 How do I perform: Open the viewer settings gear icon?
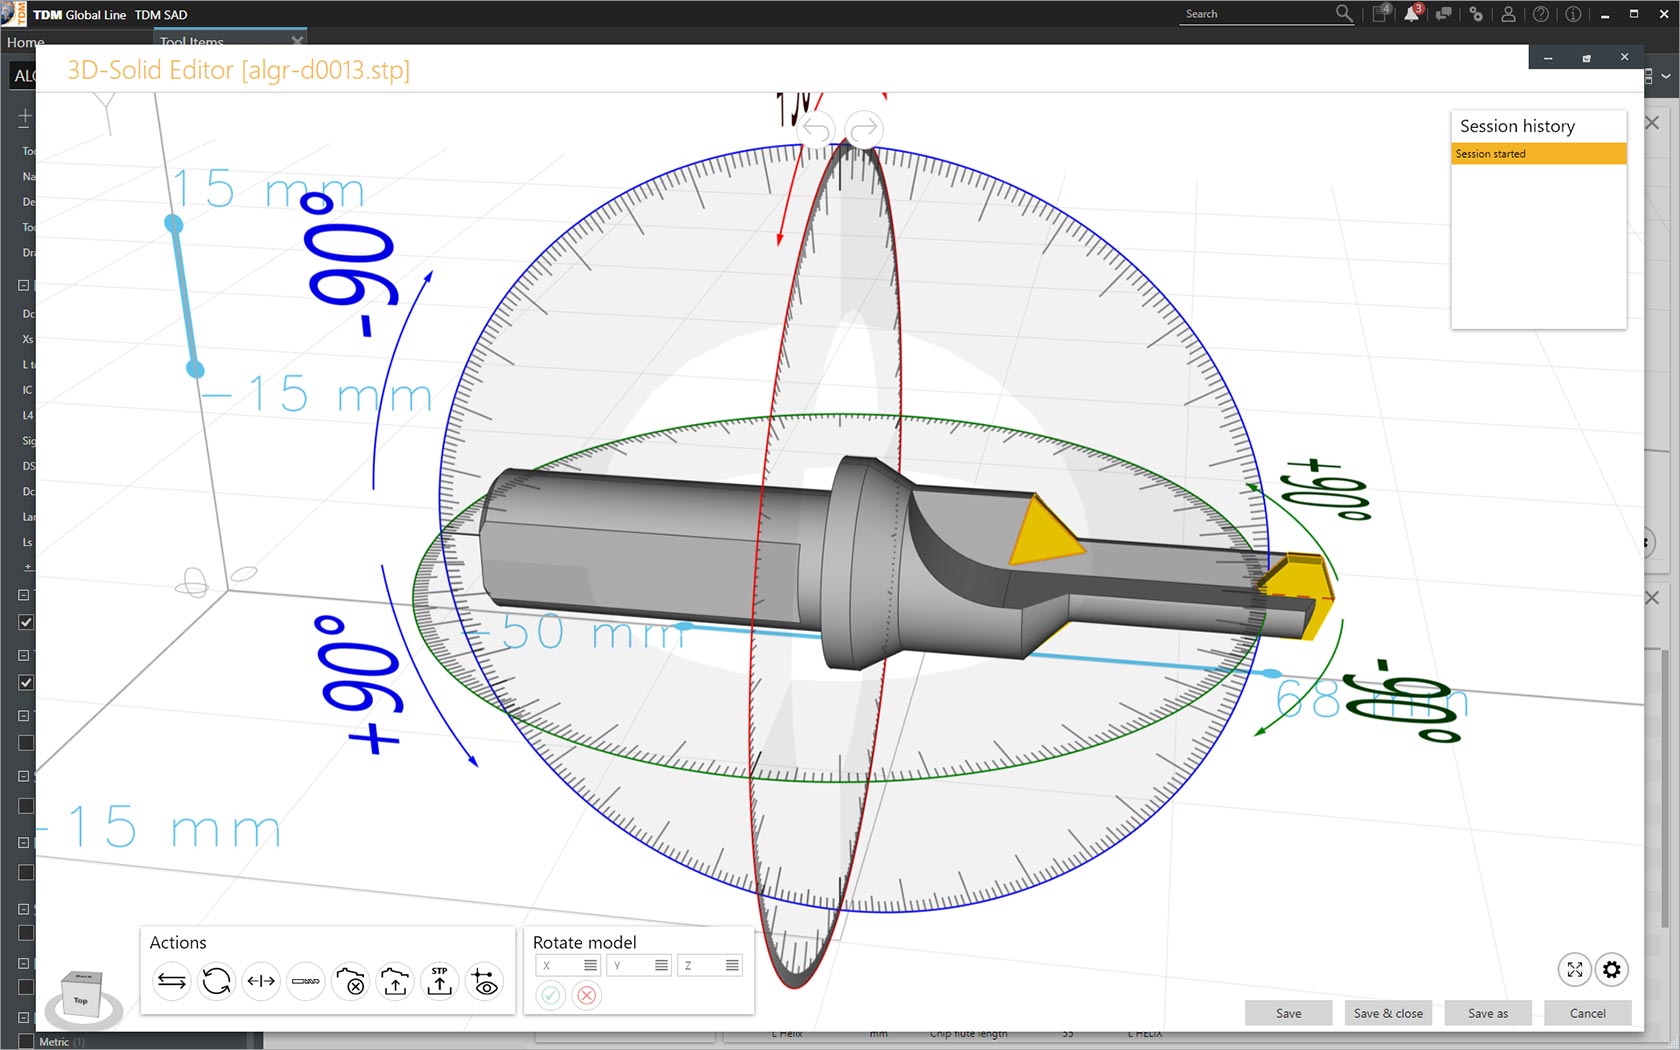click(1611, 969)
